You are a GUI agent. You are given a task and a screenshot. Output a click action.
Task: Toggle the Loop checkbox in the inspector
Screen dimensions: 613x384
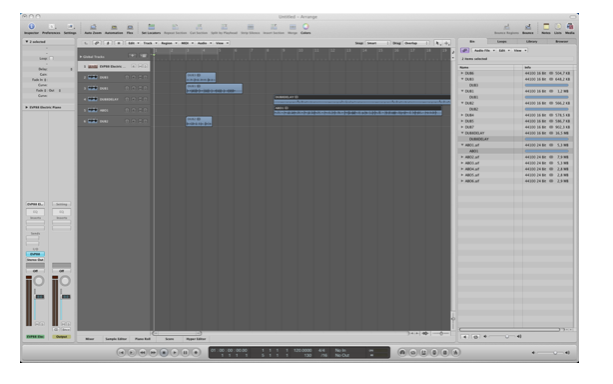[52, 58]
